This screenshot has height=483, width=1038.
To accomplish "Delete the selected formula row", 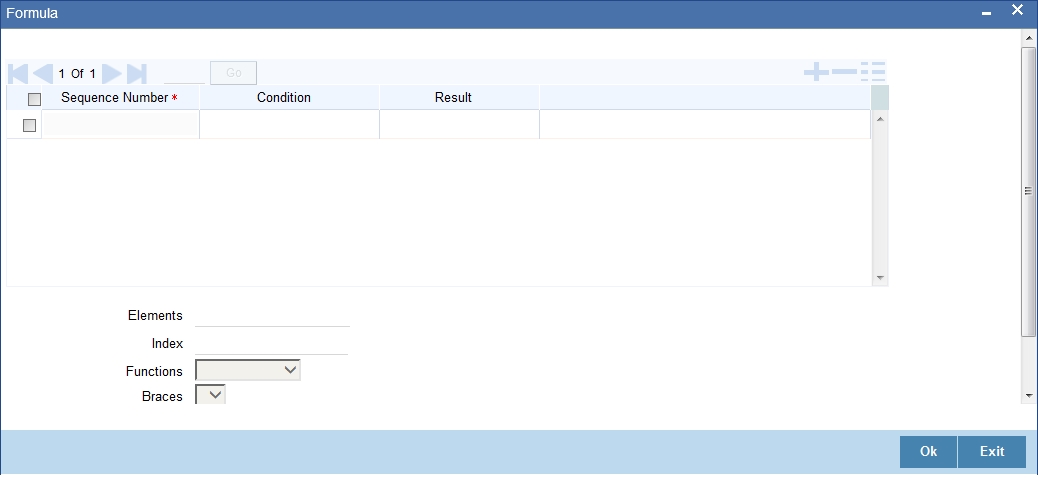I will coord(844,71).
